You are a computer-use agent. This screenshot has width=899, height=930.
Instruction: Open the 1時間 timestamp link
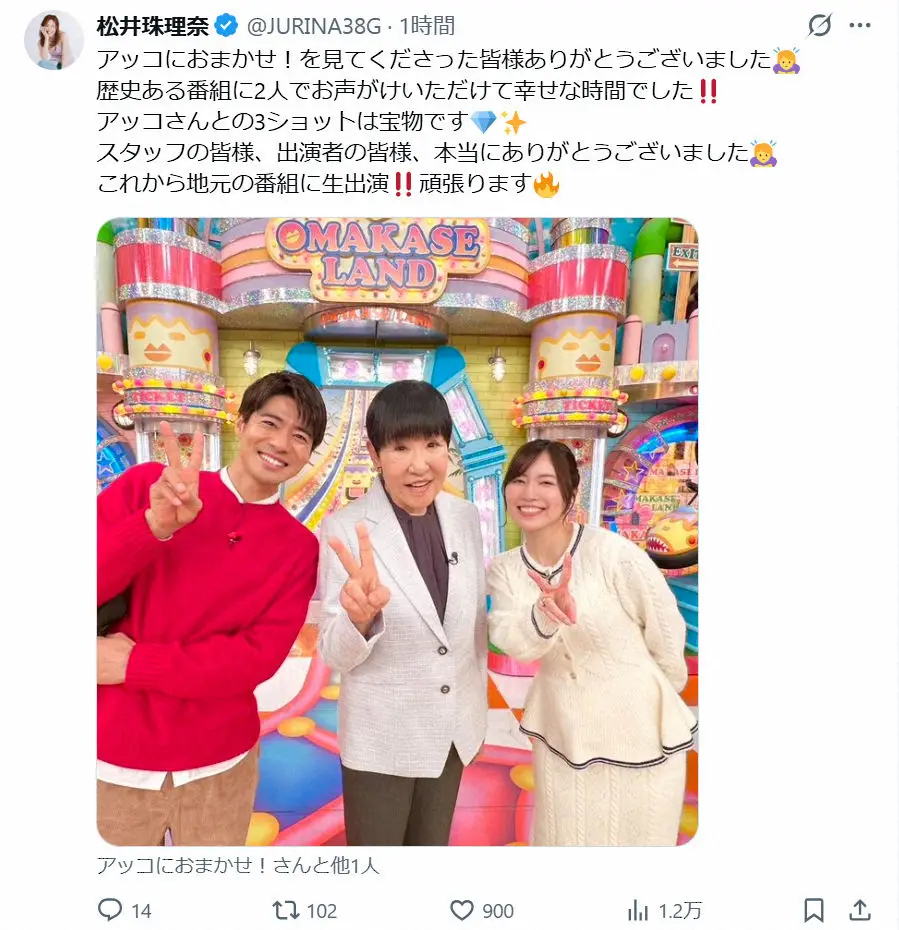click(427, 26)
